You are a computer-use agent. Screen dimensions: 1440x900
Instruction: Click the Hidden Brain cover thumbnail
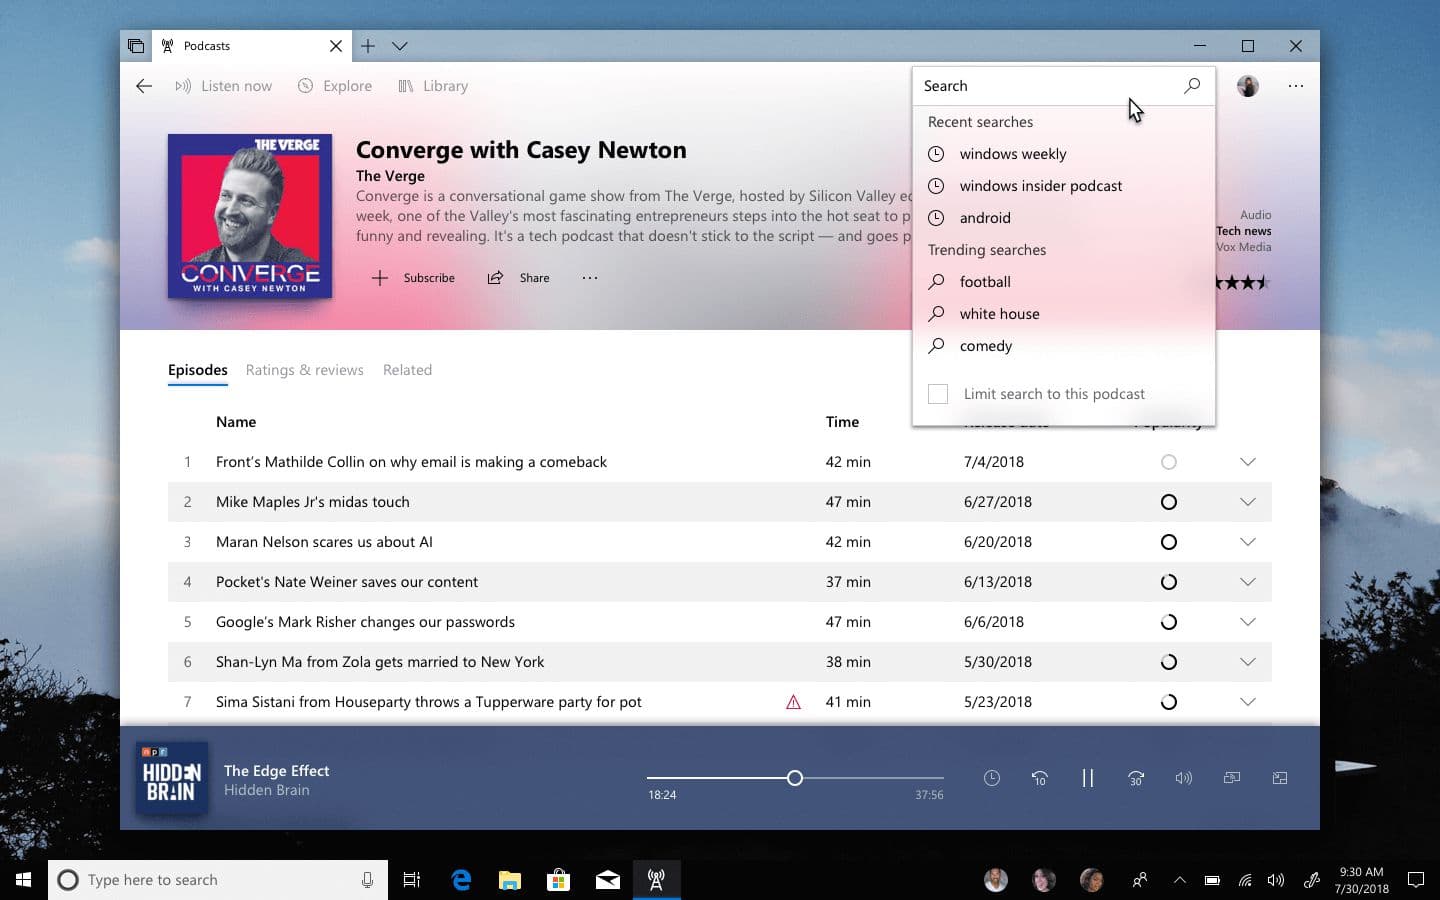coord(172,778)
